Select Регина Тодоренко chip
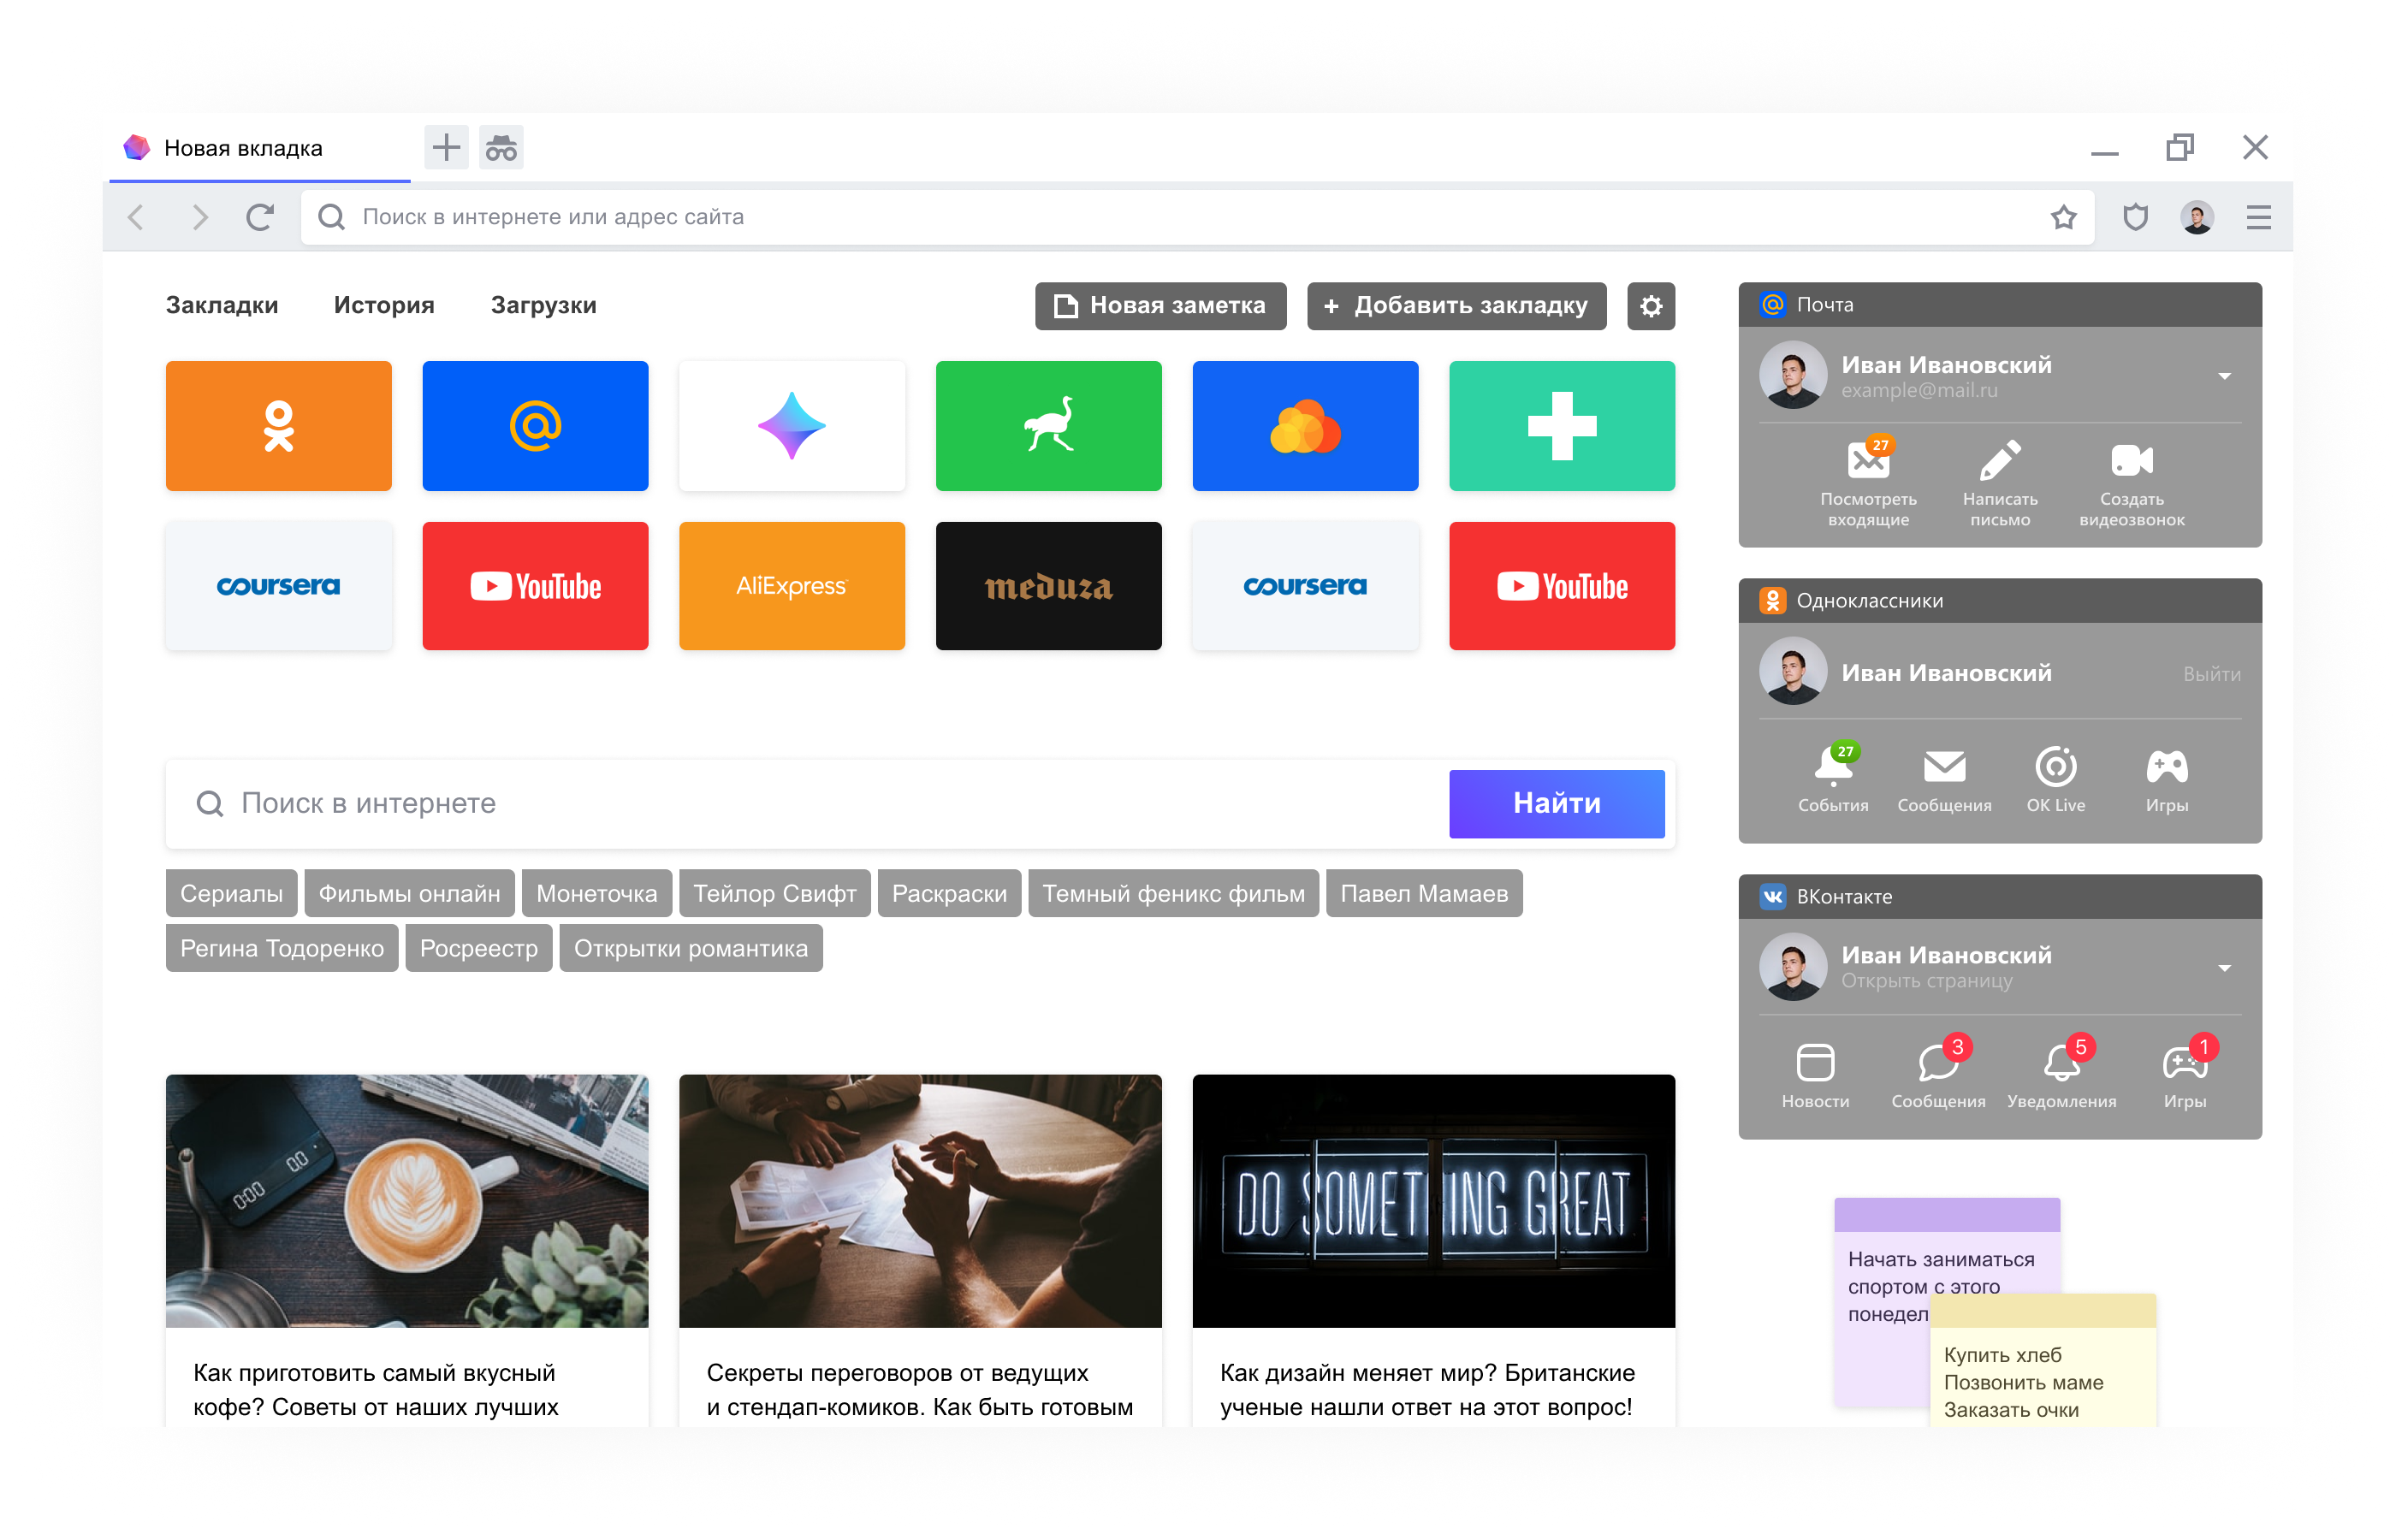The image size is (2396, 1540). click(x=281, y=948)
